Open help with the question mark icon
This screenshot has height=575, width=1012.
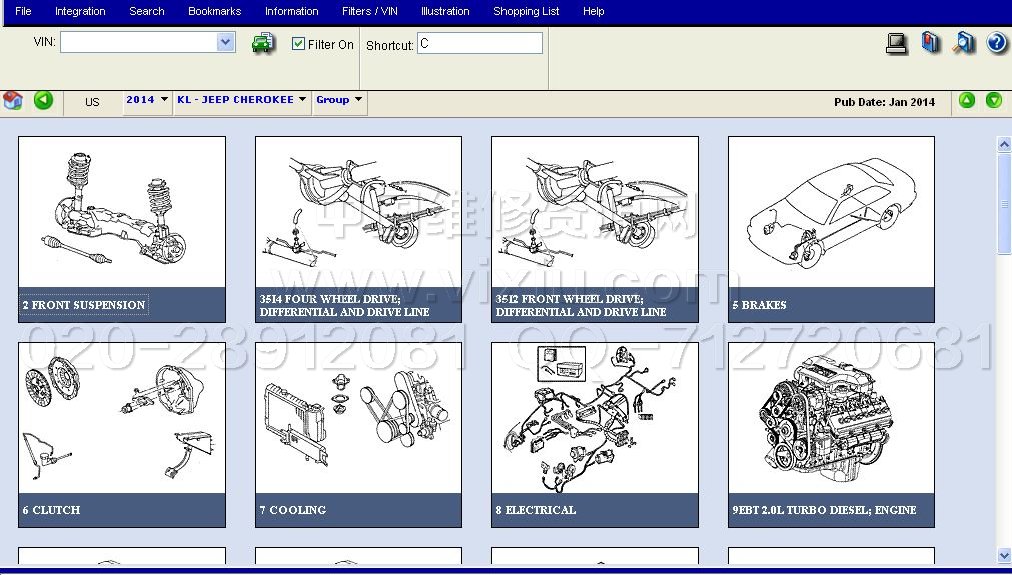pyautogui.click(x=996, y=43)
